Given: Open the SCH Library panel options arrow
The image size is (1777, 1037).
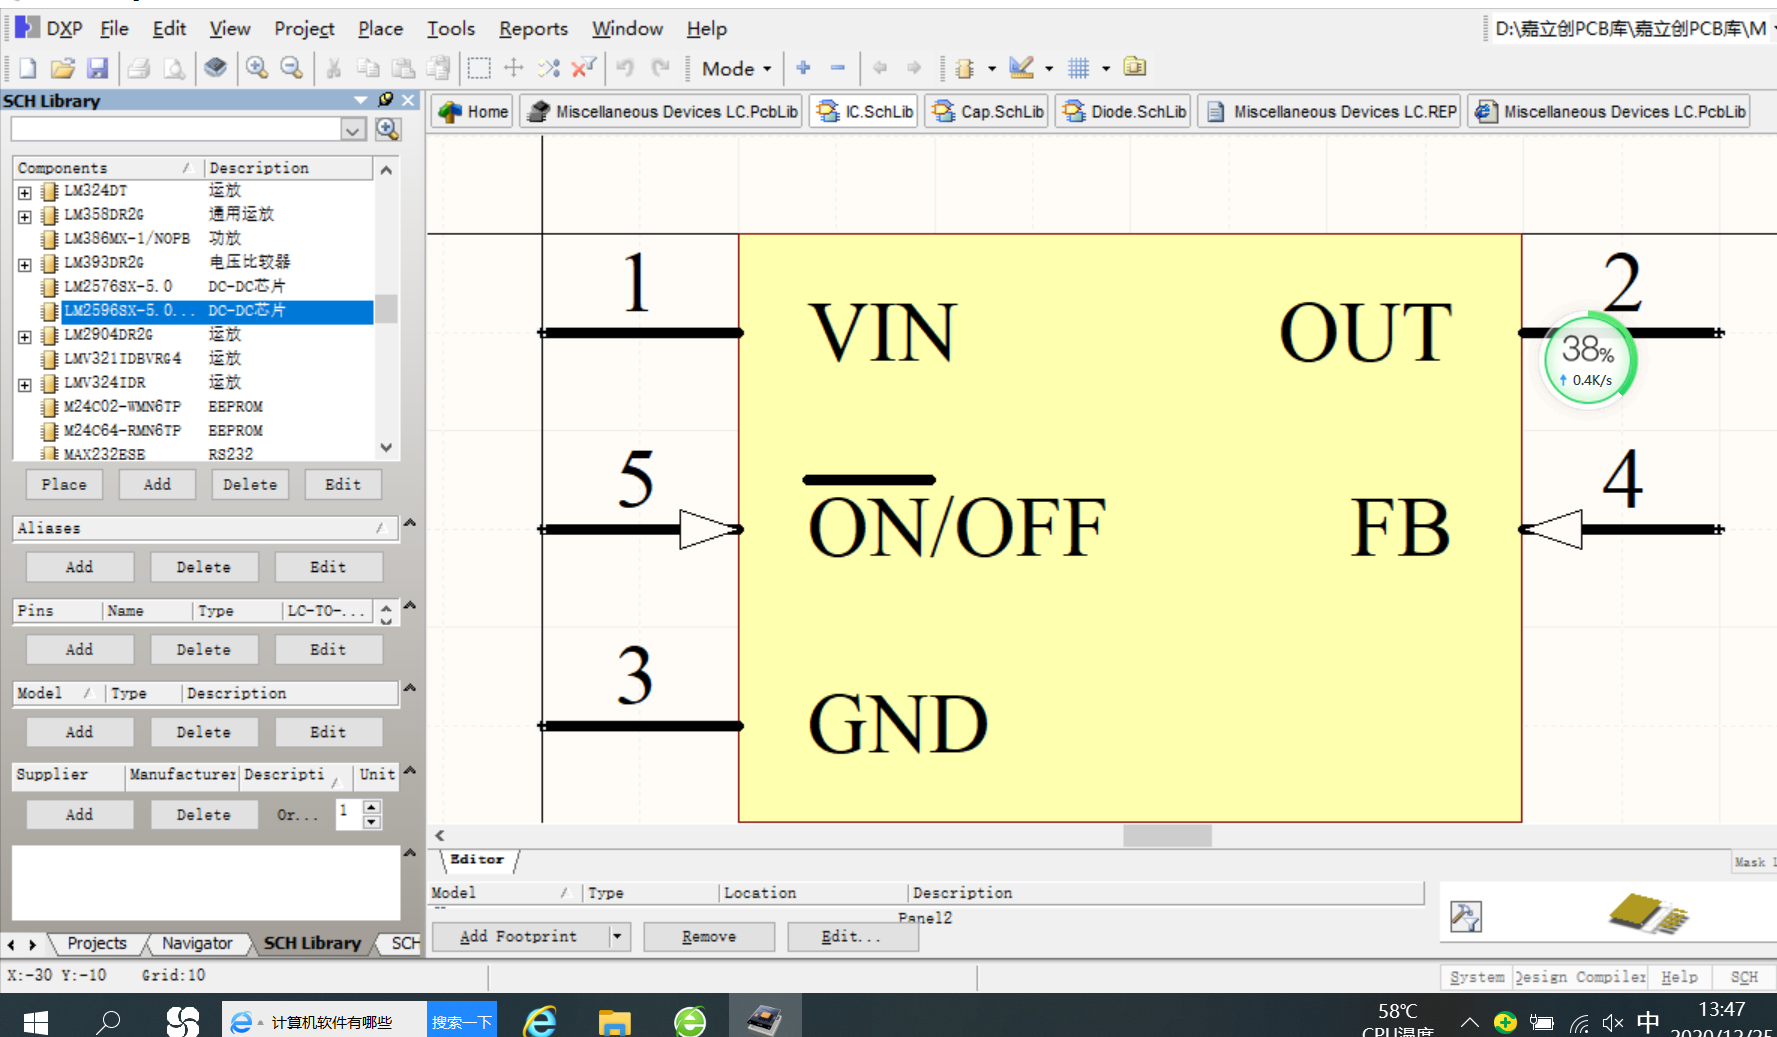Looking at the screenshot, I should click(361, 100).
